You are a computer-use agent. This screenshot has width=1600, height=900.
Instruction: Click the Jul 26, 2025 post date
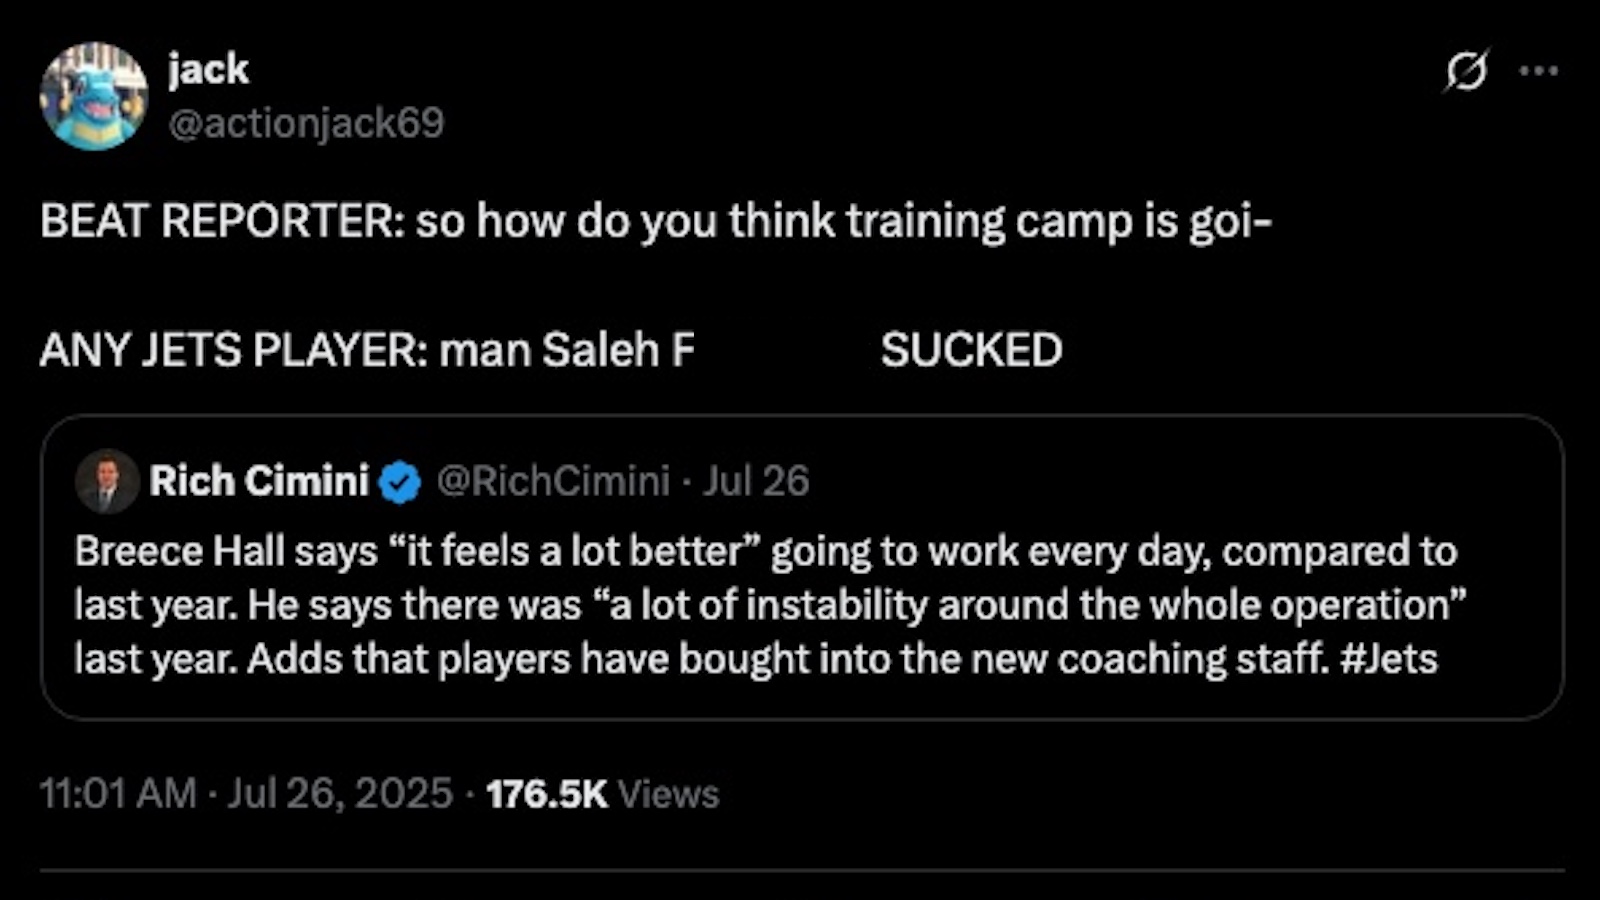[x=340, y=794]
